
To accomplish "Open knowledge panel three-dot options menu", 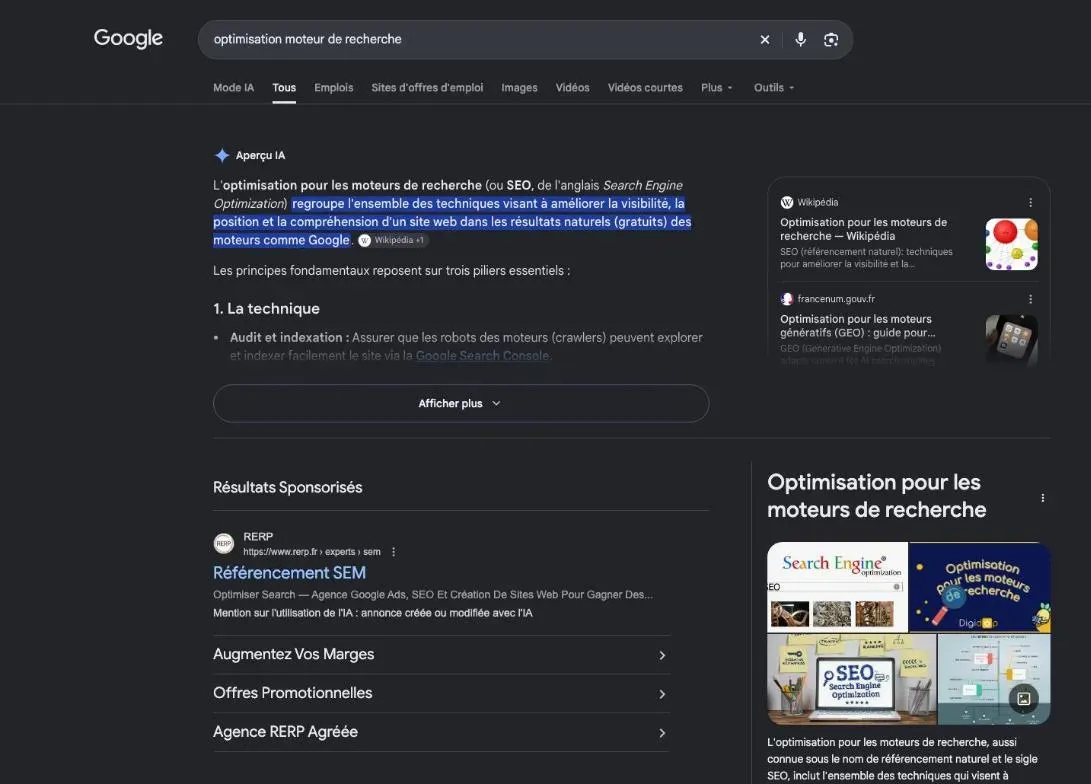I will 1042,498.
